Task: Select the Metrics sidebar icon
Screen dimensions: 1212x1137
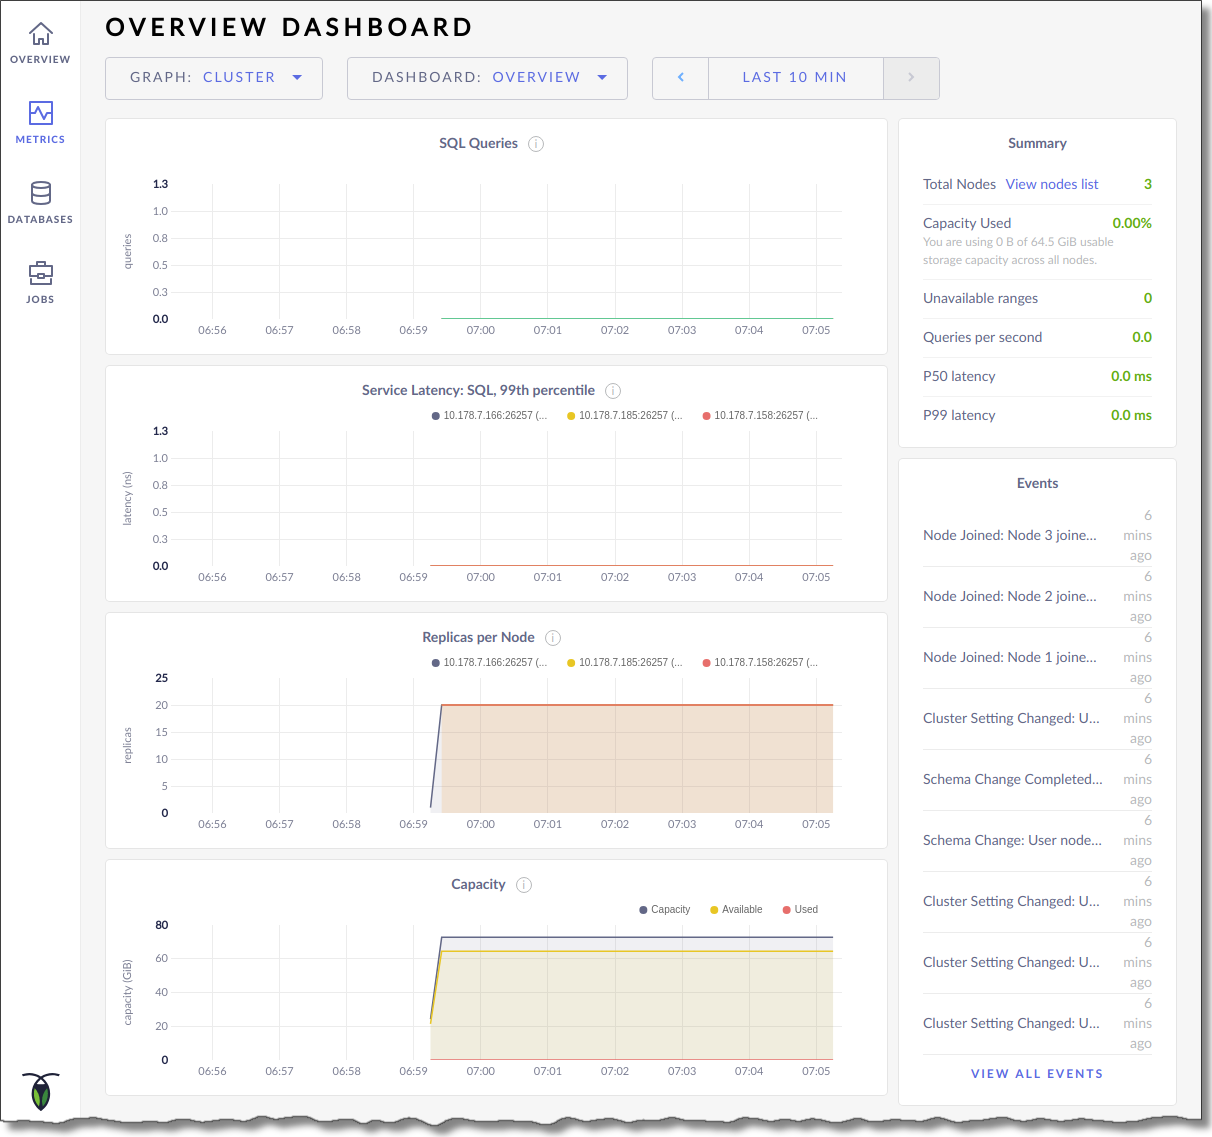Action: point(40,114)
